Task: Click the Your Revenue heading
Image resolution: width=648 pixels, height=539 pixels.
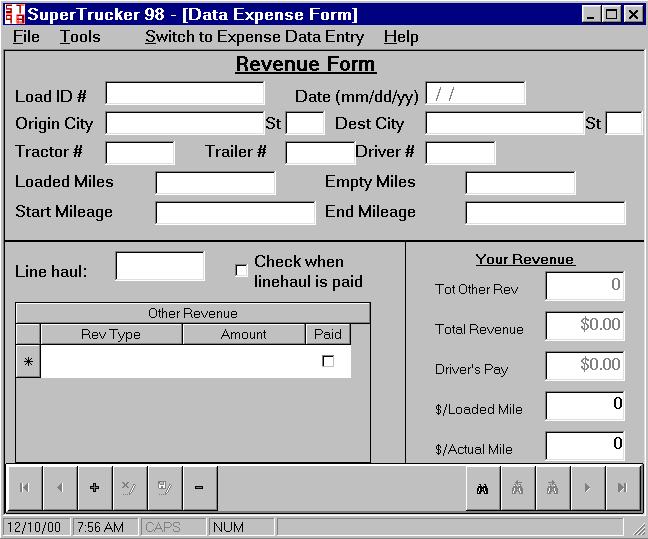Action: (x=525, y=260)
